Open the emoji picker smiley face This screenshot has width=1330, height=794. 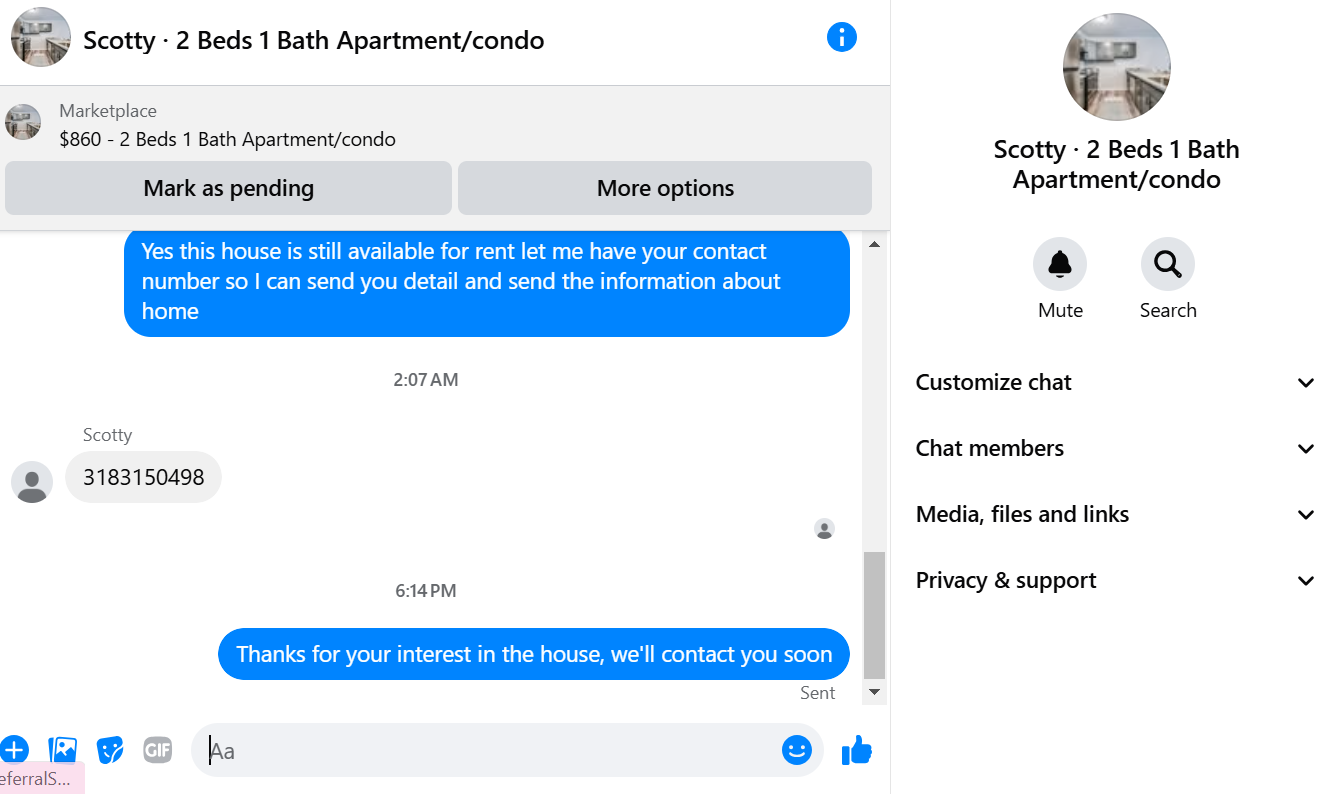[796, 750]
